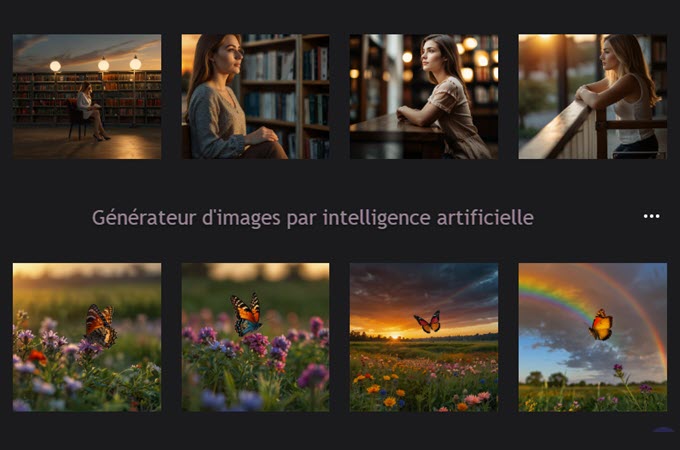Viewport: 680px width, 450px height.
Task: Open the butterfly on purple wildflowers close-up
Action: pos(87,337)
